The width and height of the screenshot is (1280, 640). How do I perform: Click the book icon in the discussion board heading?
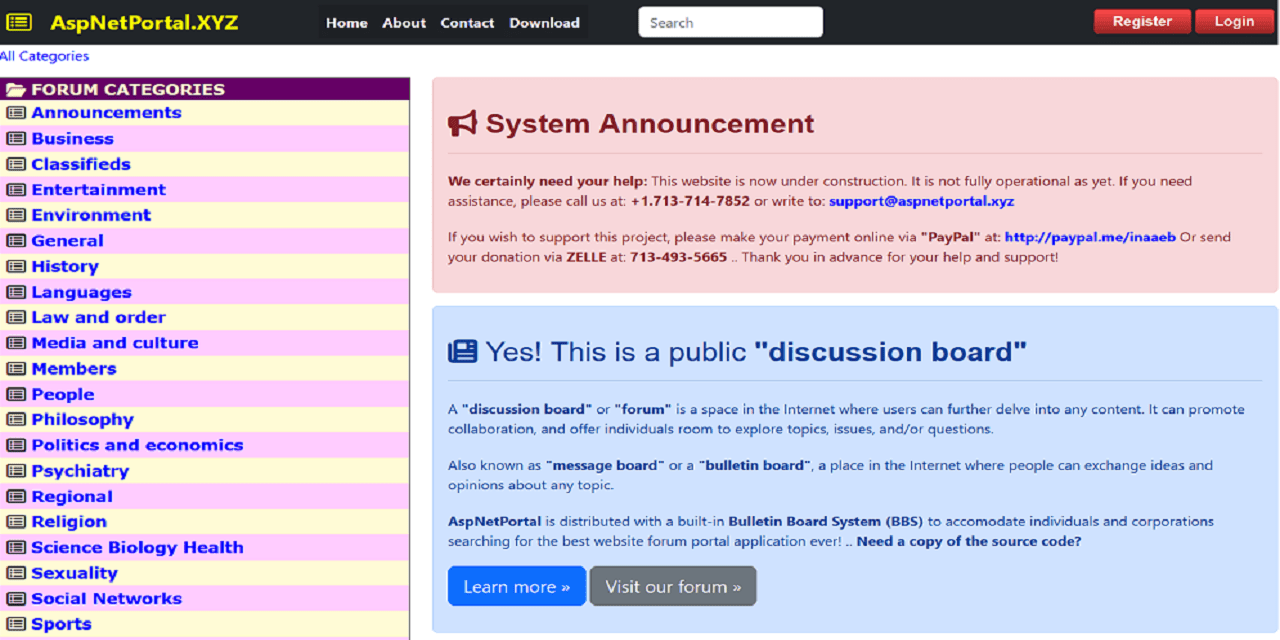462,351
